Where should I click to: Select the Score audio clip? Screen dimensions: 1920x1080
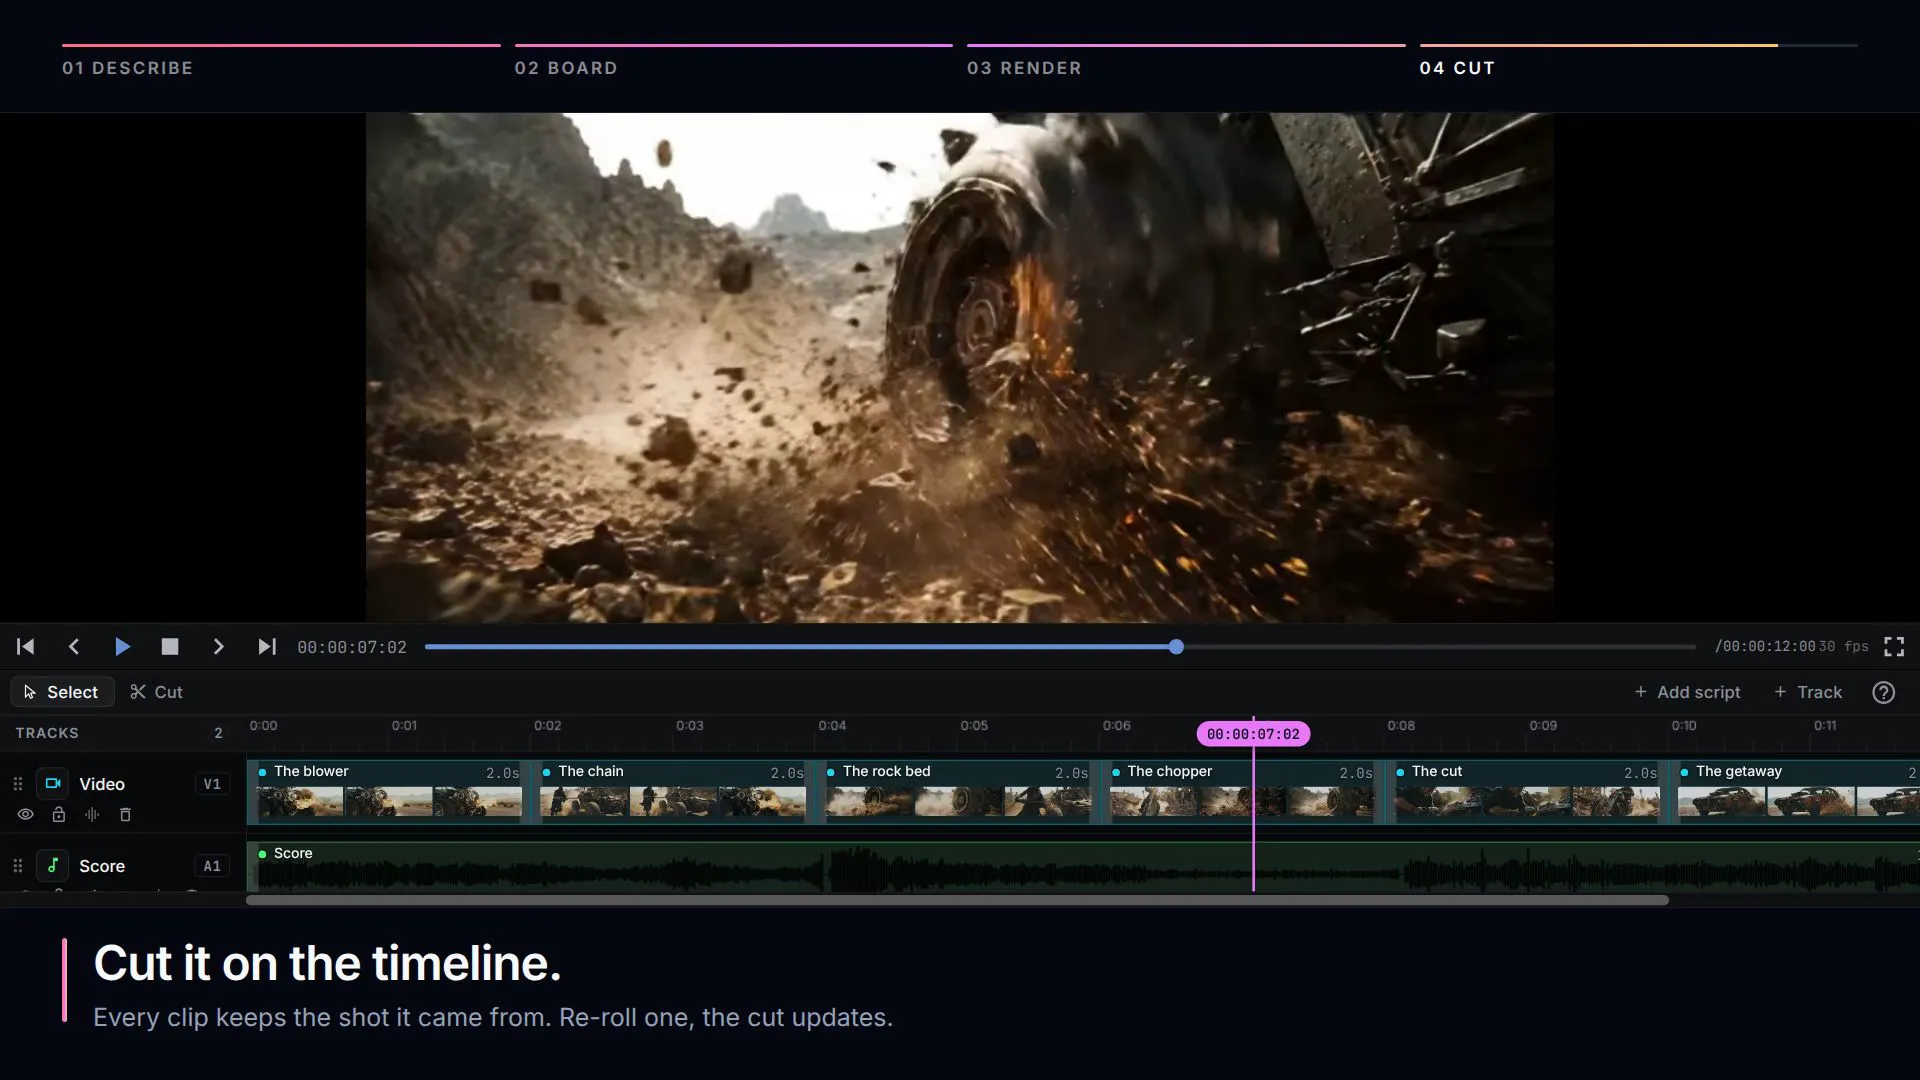1084,866
